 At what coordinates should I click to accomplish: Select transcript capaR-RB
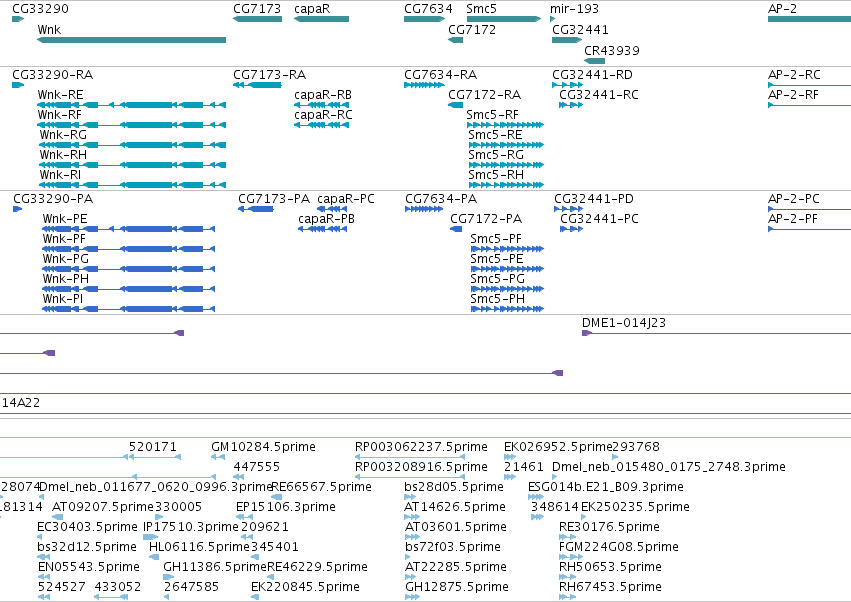point(321,105)
